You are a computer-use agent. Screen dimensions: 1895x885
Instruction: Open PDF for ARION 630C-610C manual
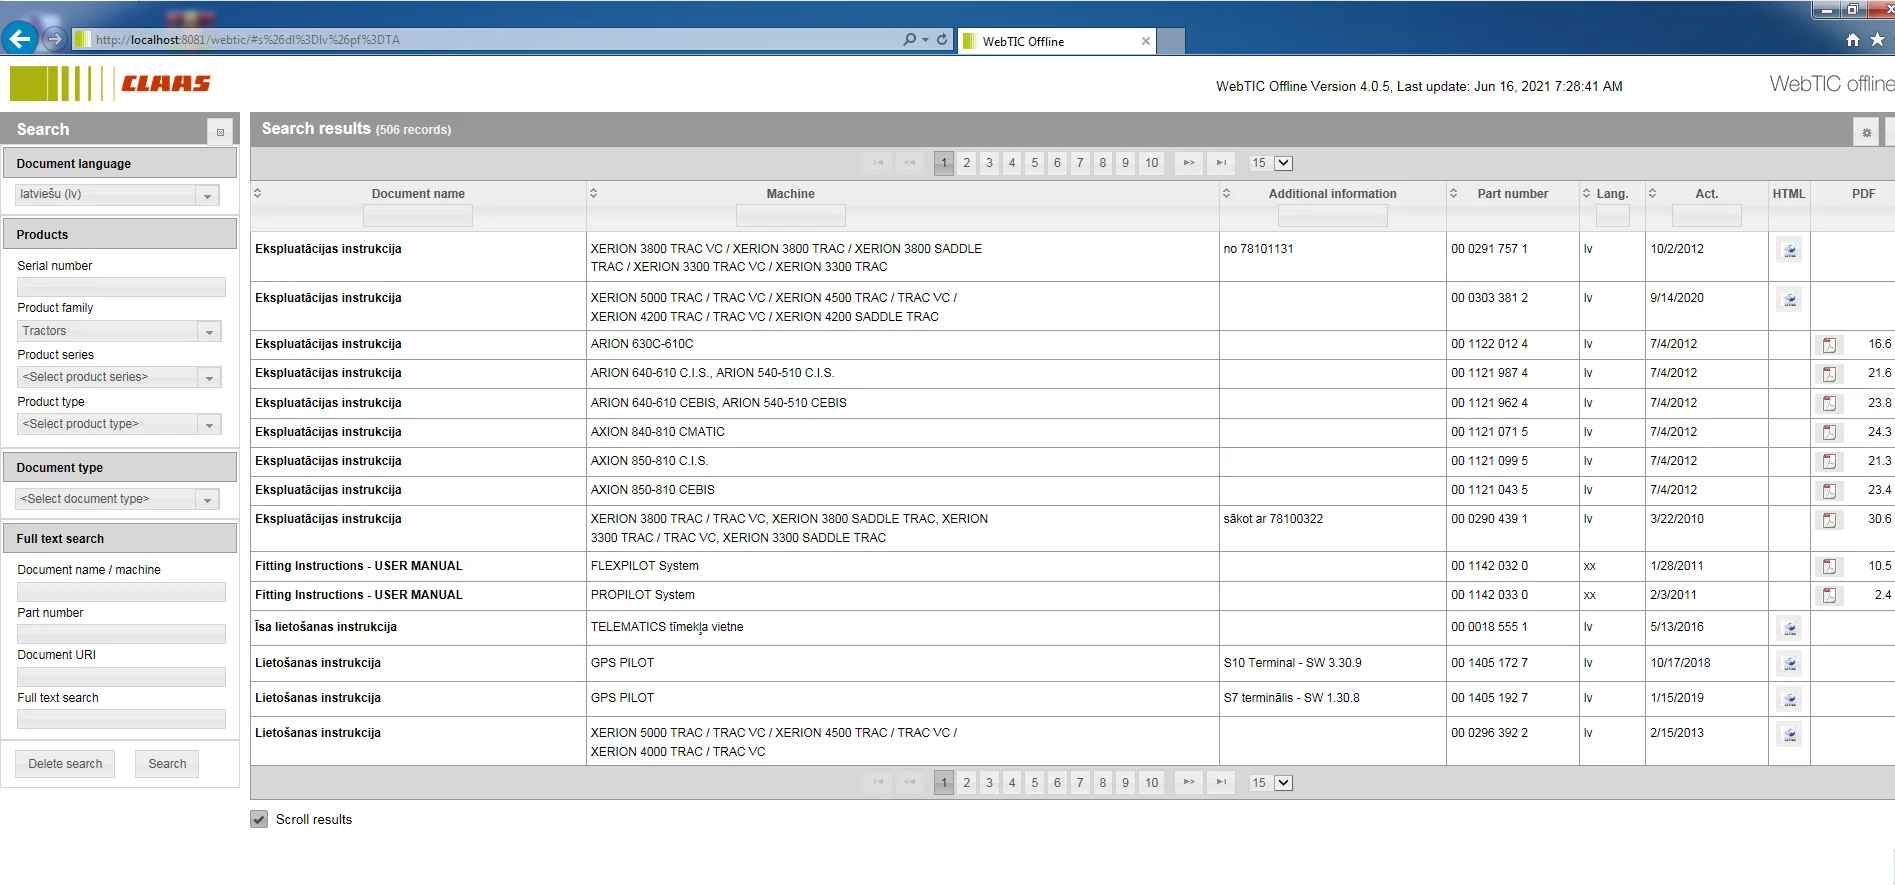(x=1829, y=345)
